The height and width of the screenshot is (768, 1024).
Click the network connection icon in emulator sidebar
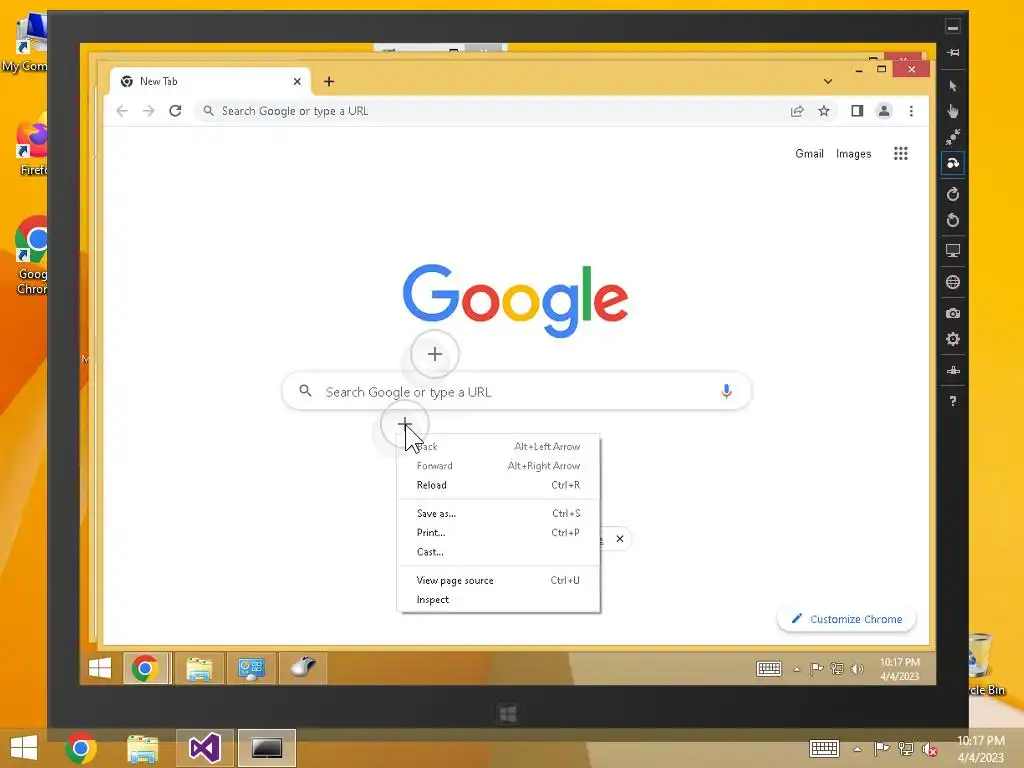[953, 370]
